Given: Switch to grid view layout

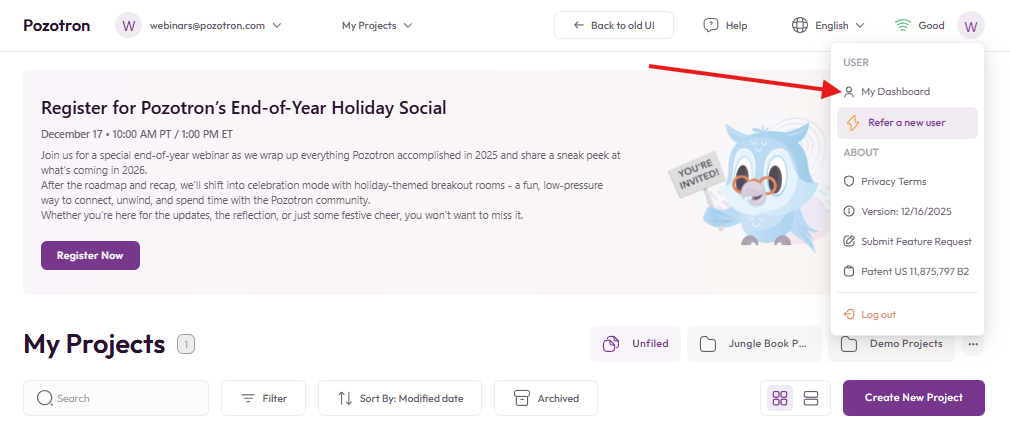Looking at the screenshot, I should 781,398.
